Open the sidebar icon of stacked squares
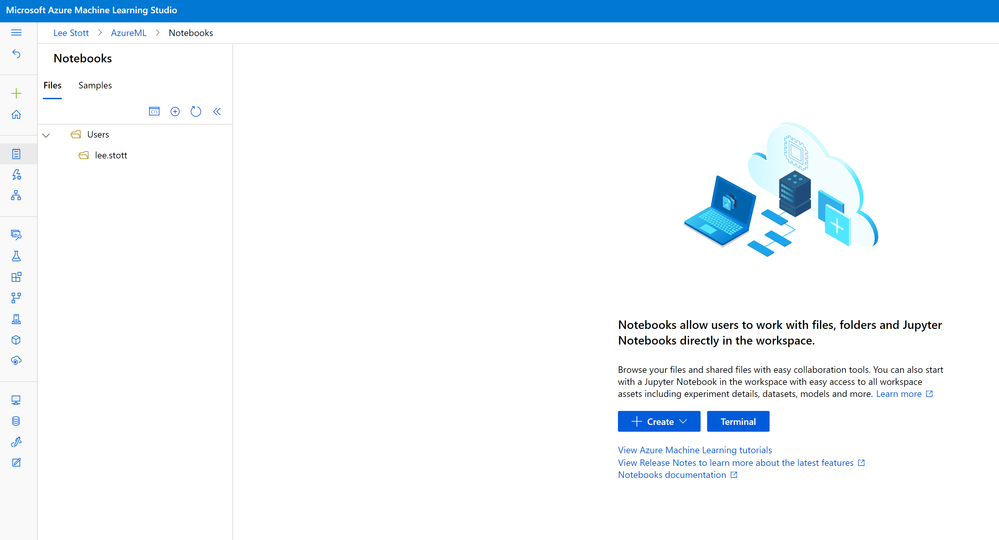The height and width of the screenshot is (540, 999). pyautogui.click(x=16, y=277)
